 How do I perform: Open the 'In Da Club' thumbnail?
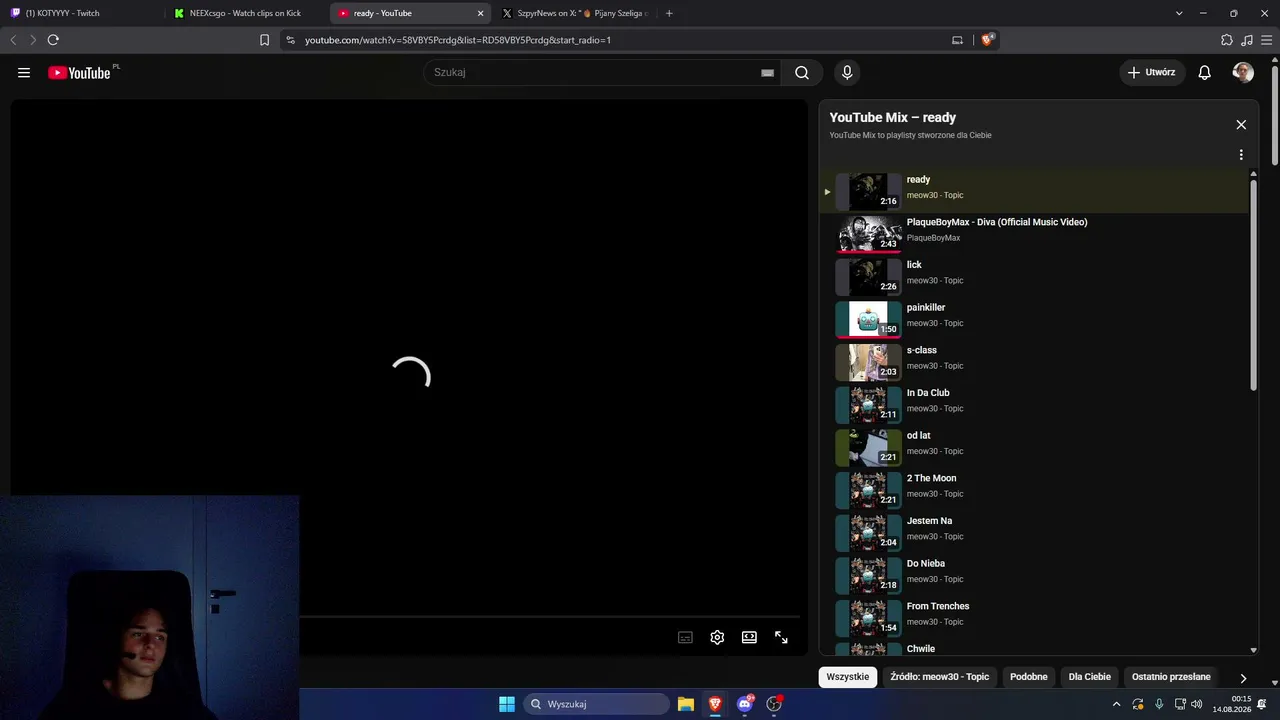[x=868, y=405]
